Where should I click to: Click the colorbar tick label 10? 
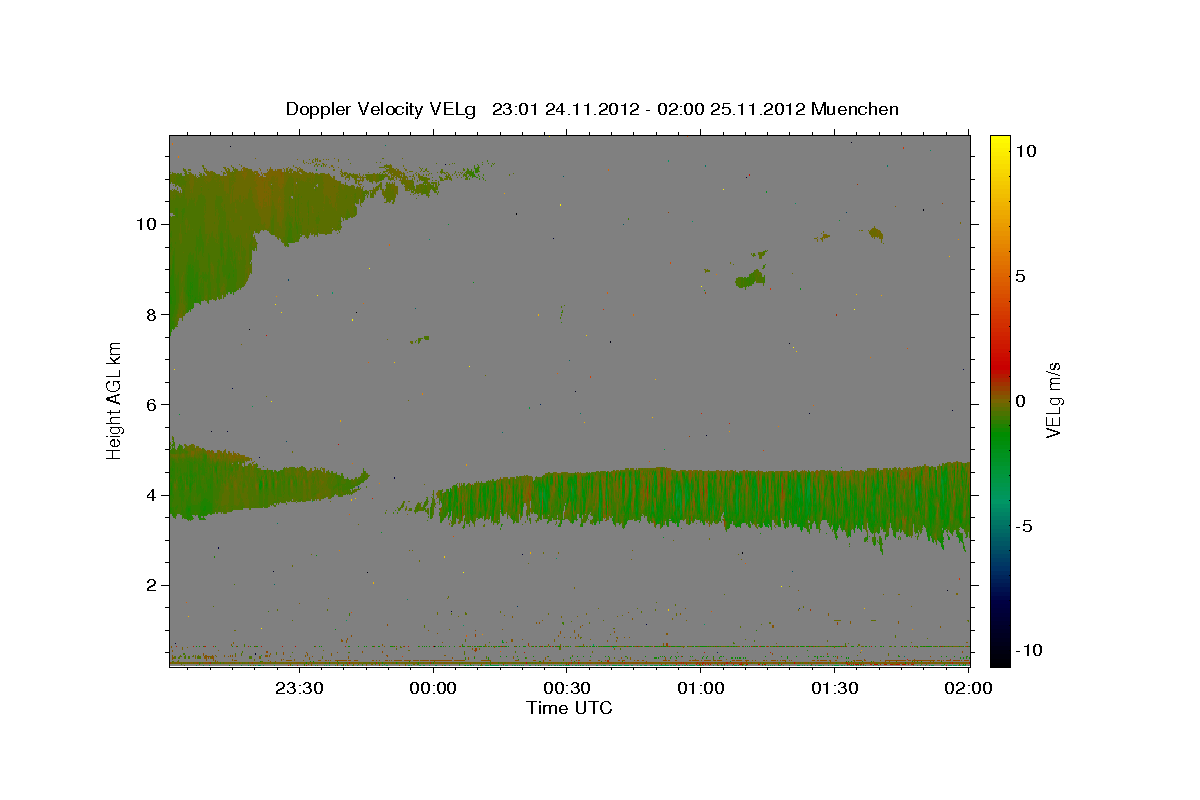point(1025,151)
